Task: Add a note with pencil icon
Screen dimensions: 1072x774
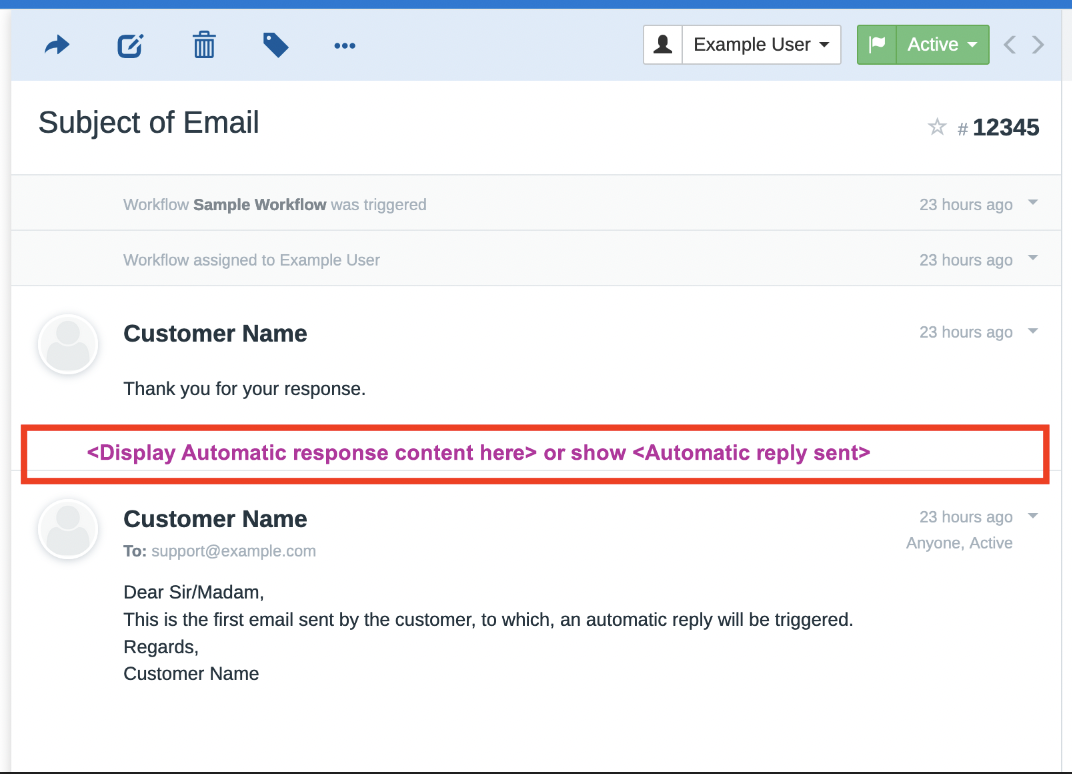Action: click(130, 46)
